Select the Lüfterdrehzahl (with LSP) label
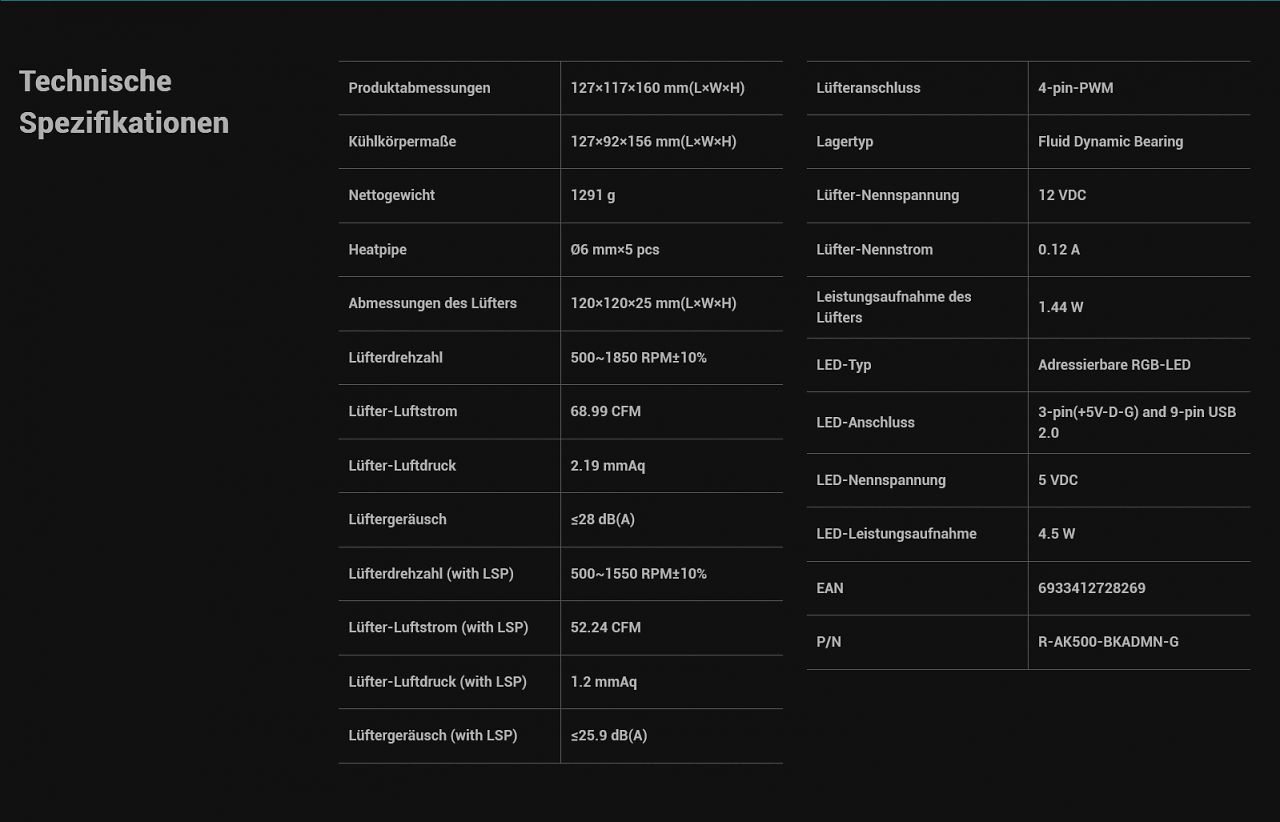The width and height of the screenshot is (1280, 822). [x=431, y=574]
